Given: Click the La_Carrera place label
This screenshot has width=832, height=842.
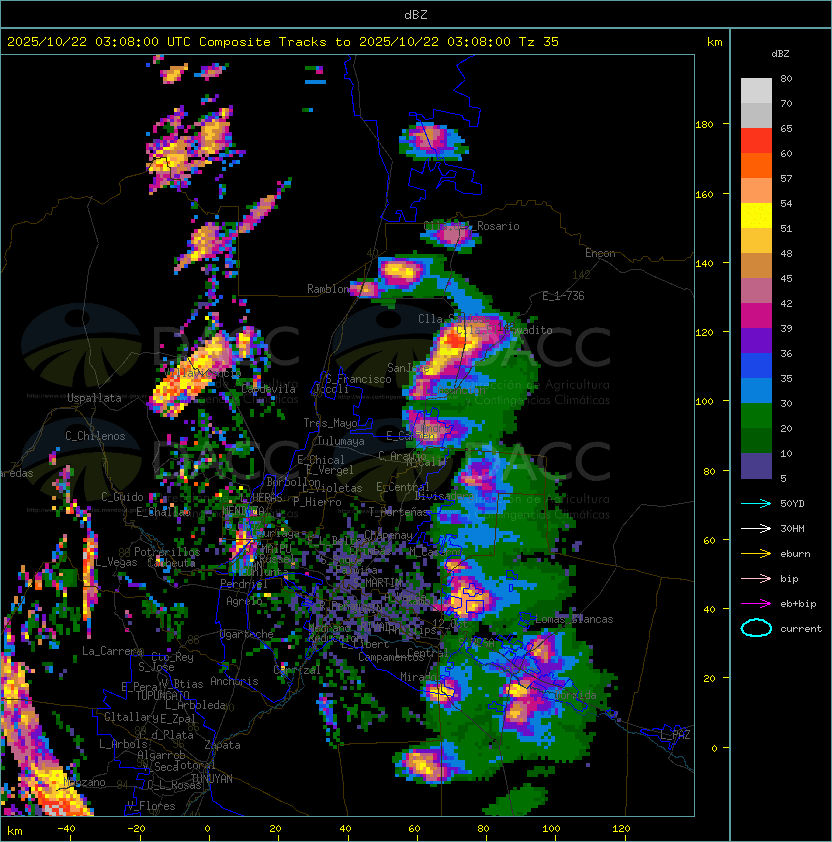Looking at the screenshot, I should tap(112, 651).
